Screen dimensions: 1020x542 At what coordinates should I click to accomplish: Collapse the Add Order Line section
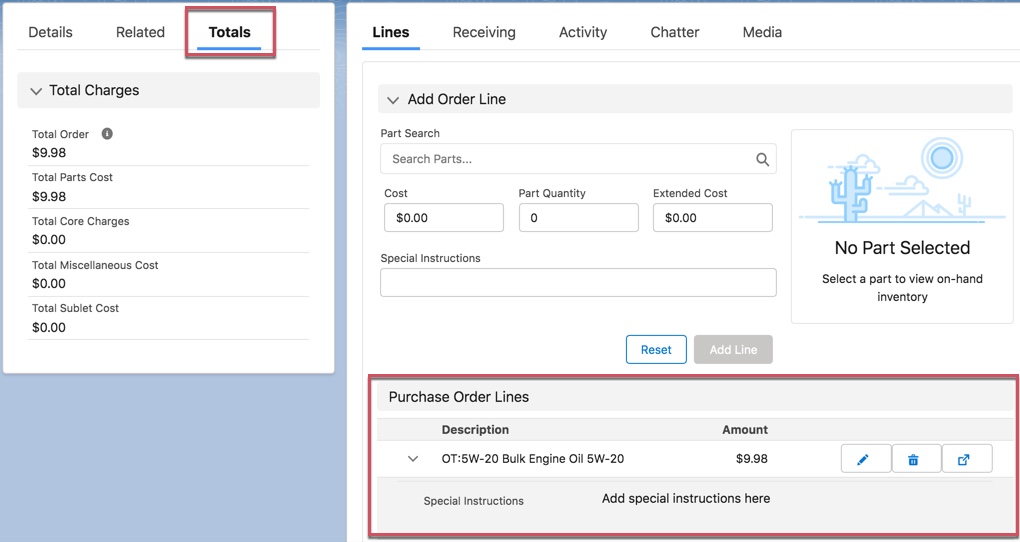[x=393, y=100]
